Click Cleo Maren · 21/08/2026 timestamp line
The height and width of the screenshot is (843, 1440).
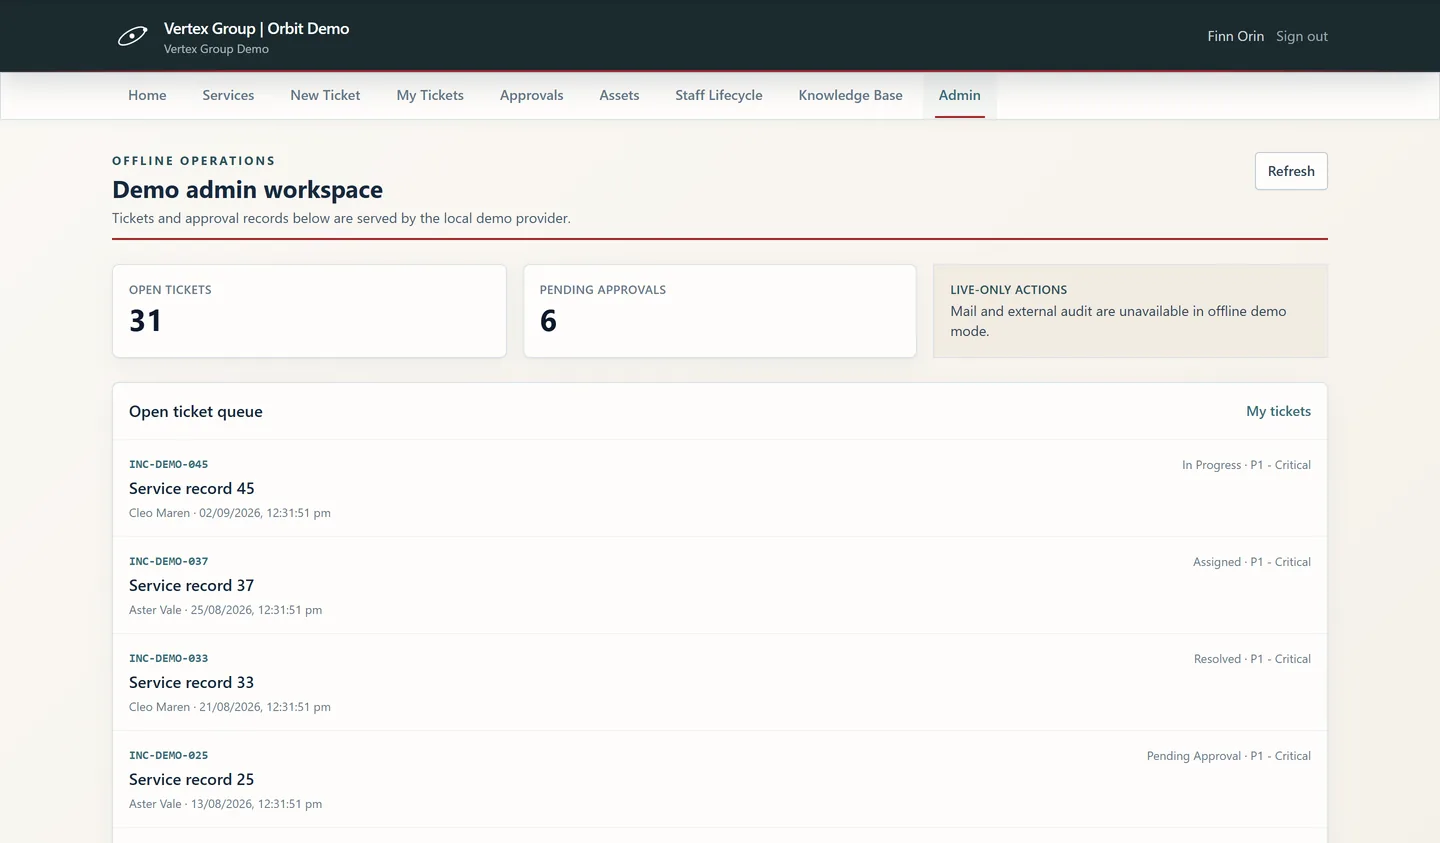[x=230, y=707]
